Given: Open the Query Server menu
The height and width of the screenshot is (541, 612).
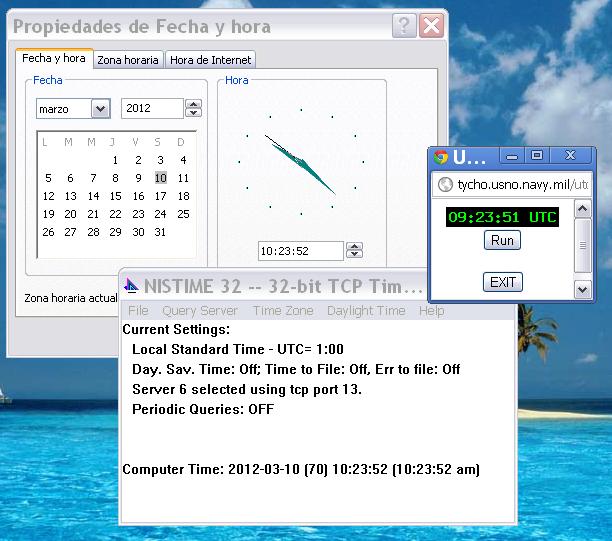Looking at the screenshot, I should click(200, 311).
